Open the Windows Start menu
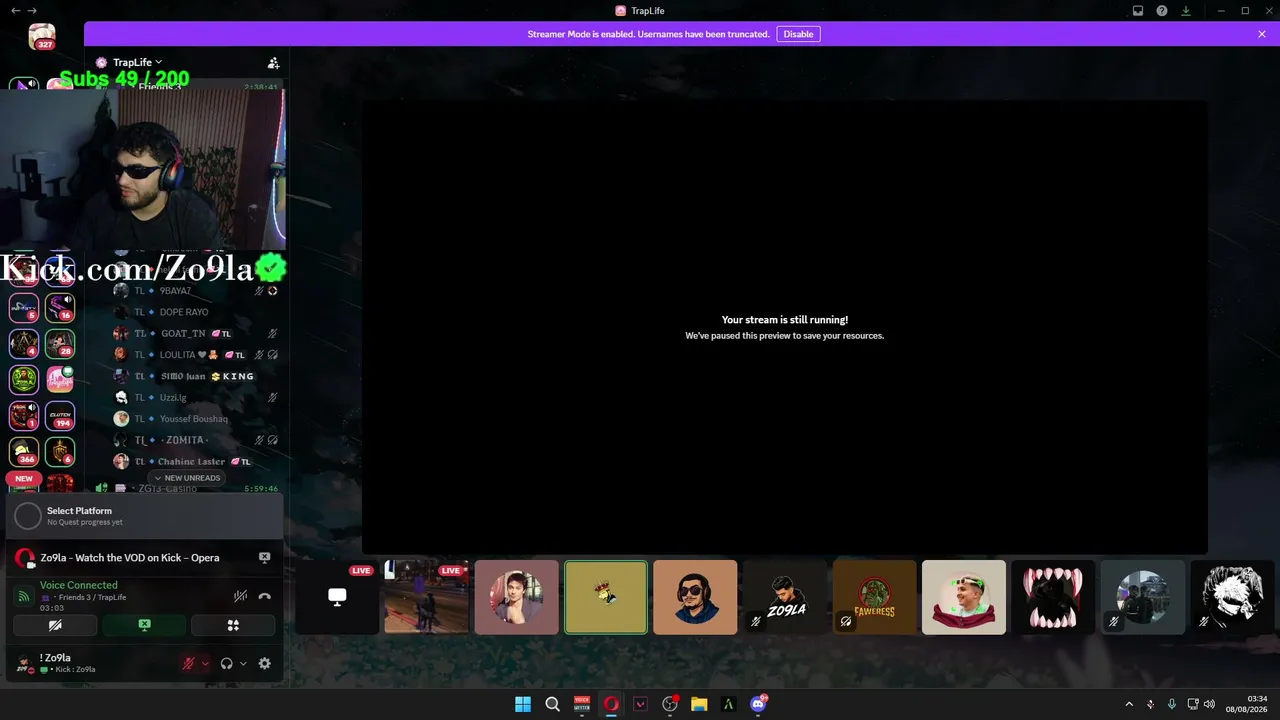This screenshot has height=720, width=1280. click(x=523, y=704)
